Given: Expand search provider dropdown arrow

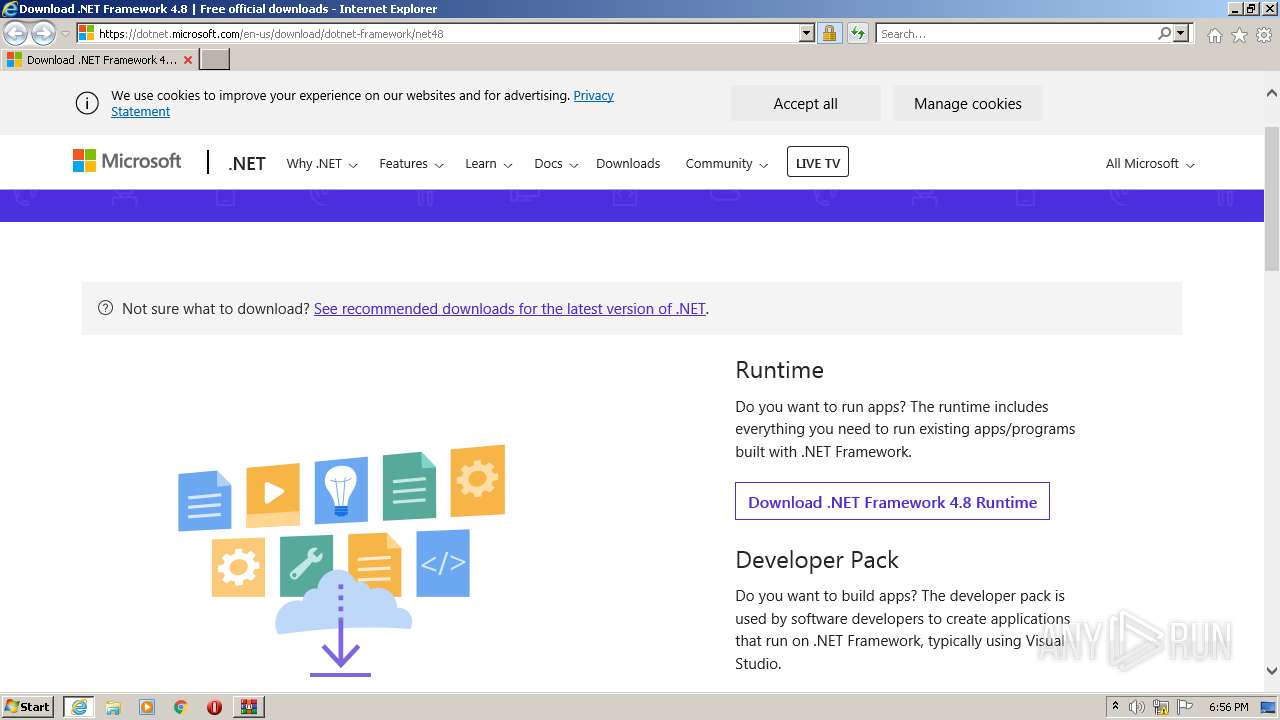Looking at the screenshot, I should [x=1181, y=34].
